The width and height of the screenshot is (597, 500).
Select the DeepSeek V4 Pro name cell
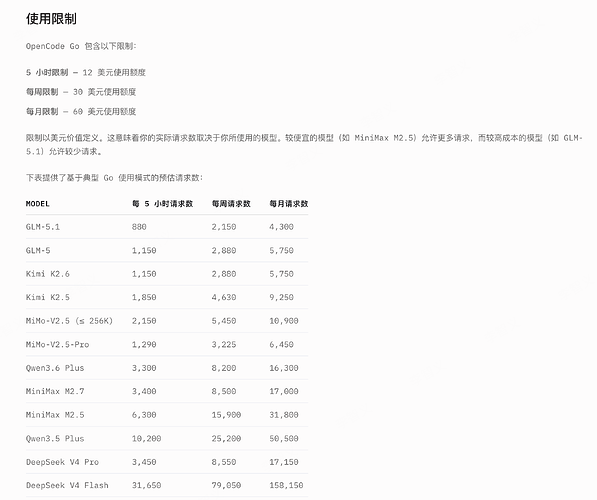coord(62,462)
